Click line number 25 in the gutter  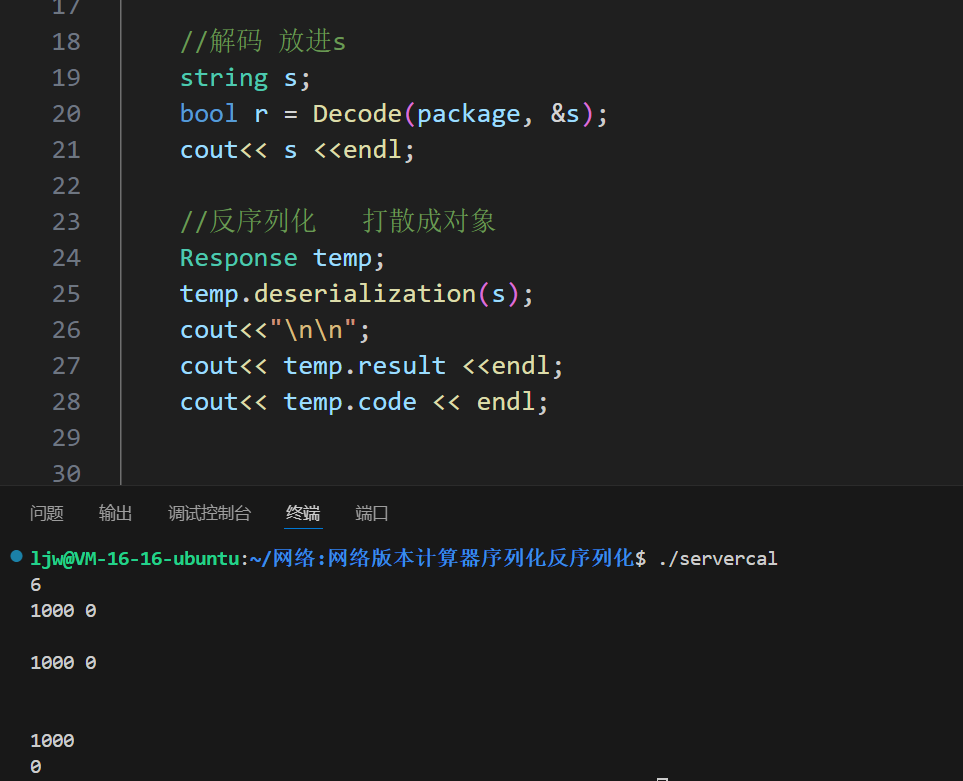coord(66,294)
